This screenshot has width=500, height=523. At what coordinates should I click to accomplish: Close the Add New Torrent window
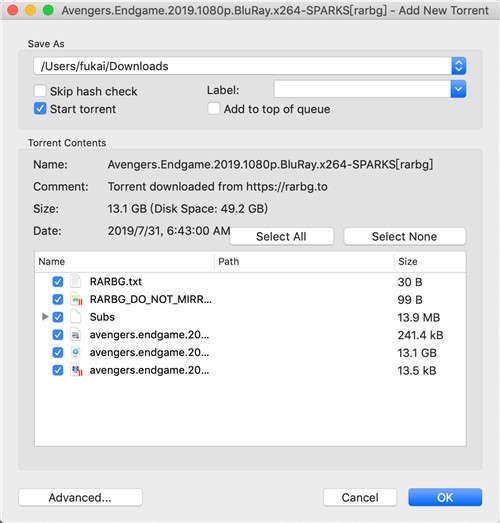(13, 10)
